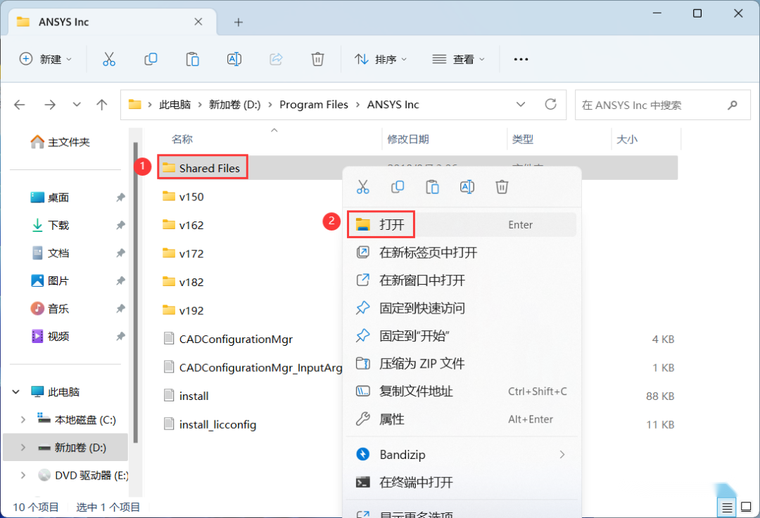The height and width of the screenshot is (518, 760).
Task: Expand the Bandizip submenu arrow
Action: click(x=562, y=455)
